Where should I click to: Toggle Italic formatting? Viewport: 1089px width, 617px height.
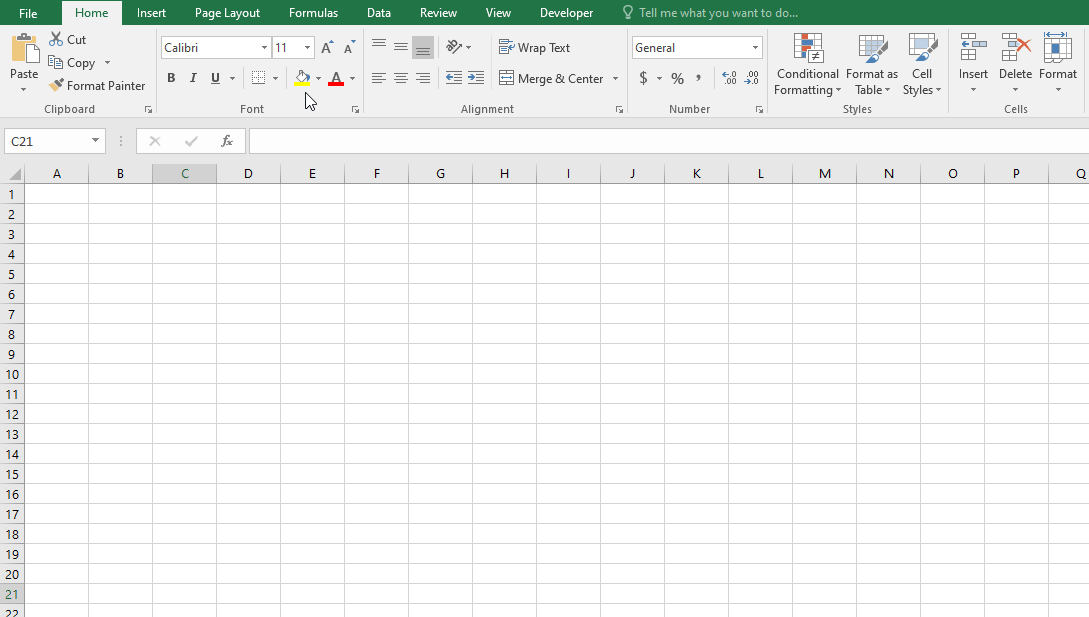pos(193,78)
